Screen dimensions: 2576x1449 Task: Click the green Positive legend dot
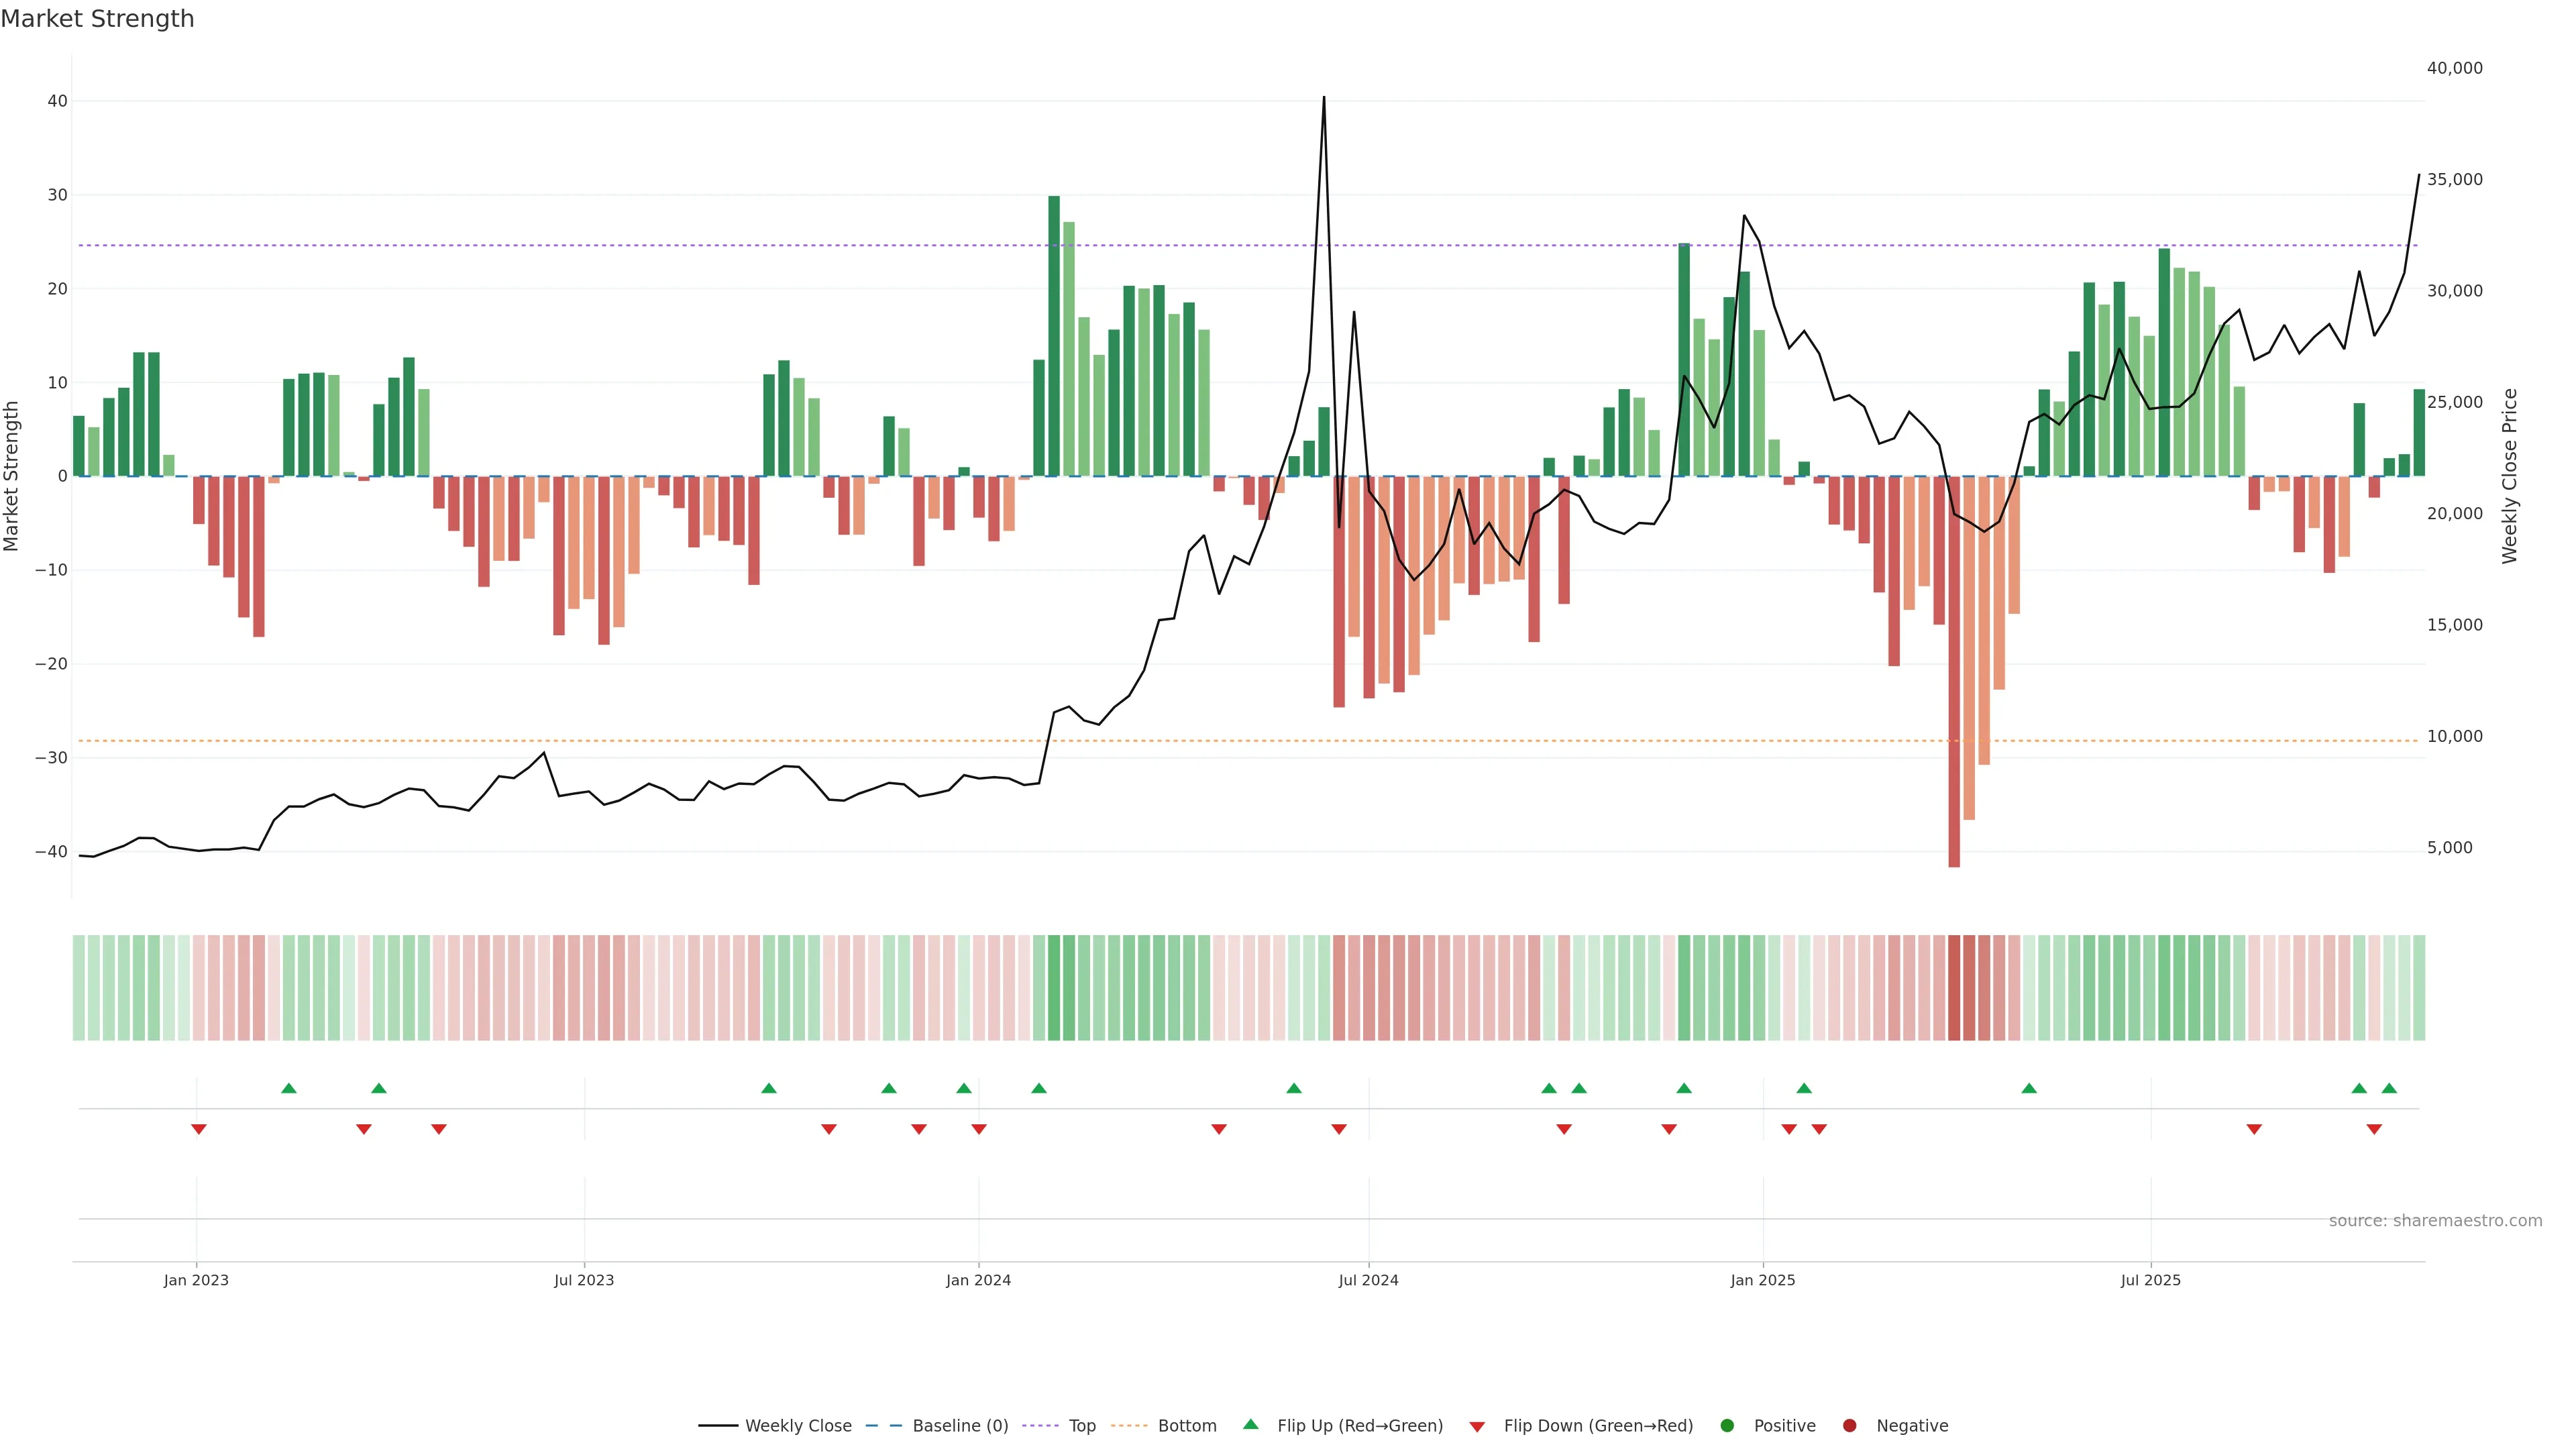[x=1727, y=1426]
